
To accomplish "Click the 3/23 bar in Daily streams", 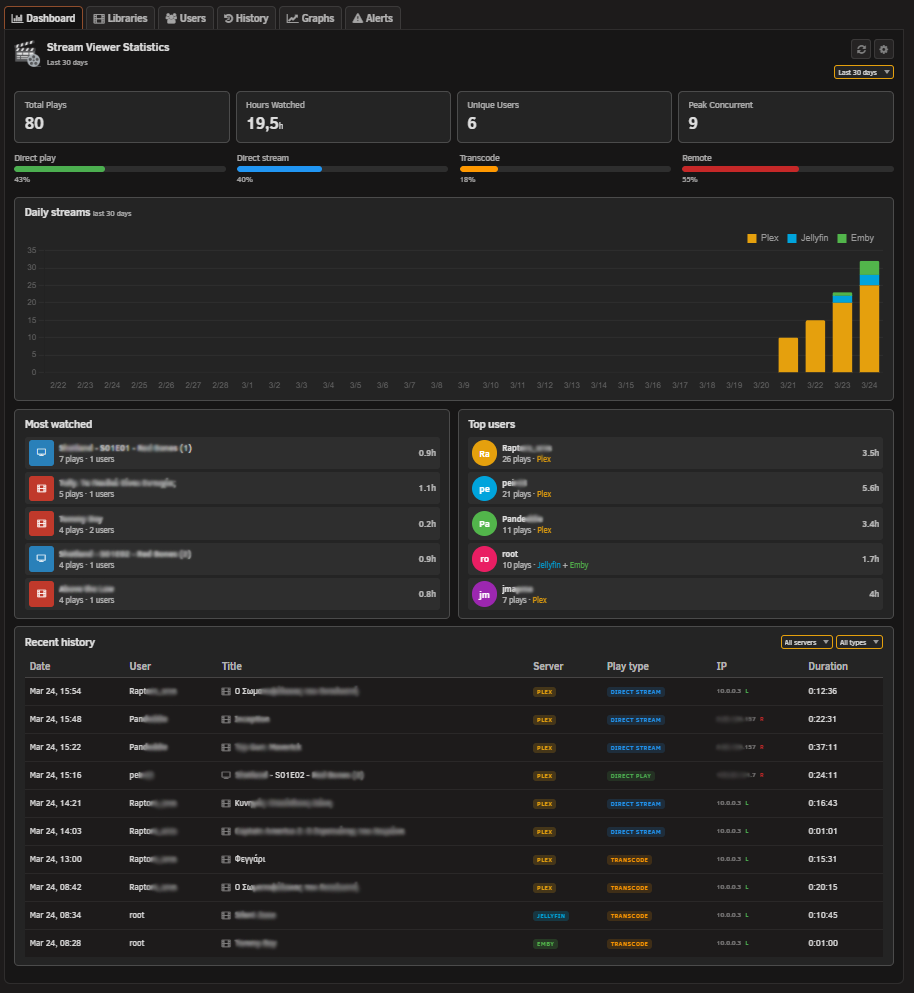I will point(842,332).
